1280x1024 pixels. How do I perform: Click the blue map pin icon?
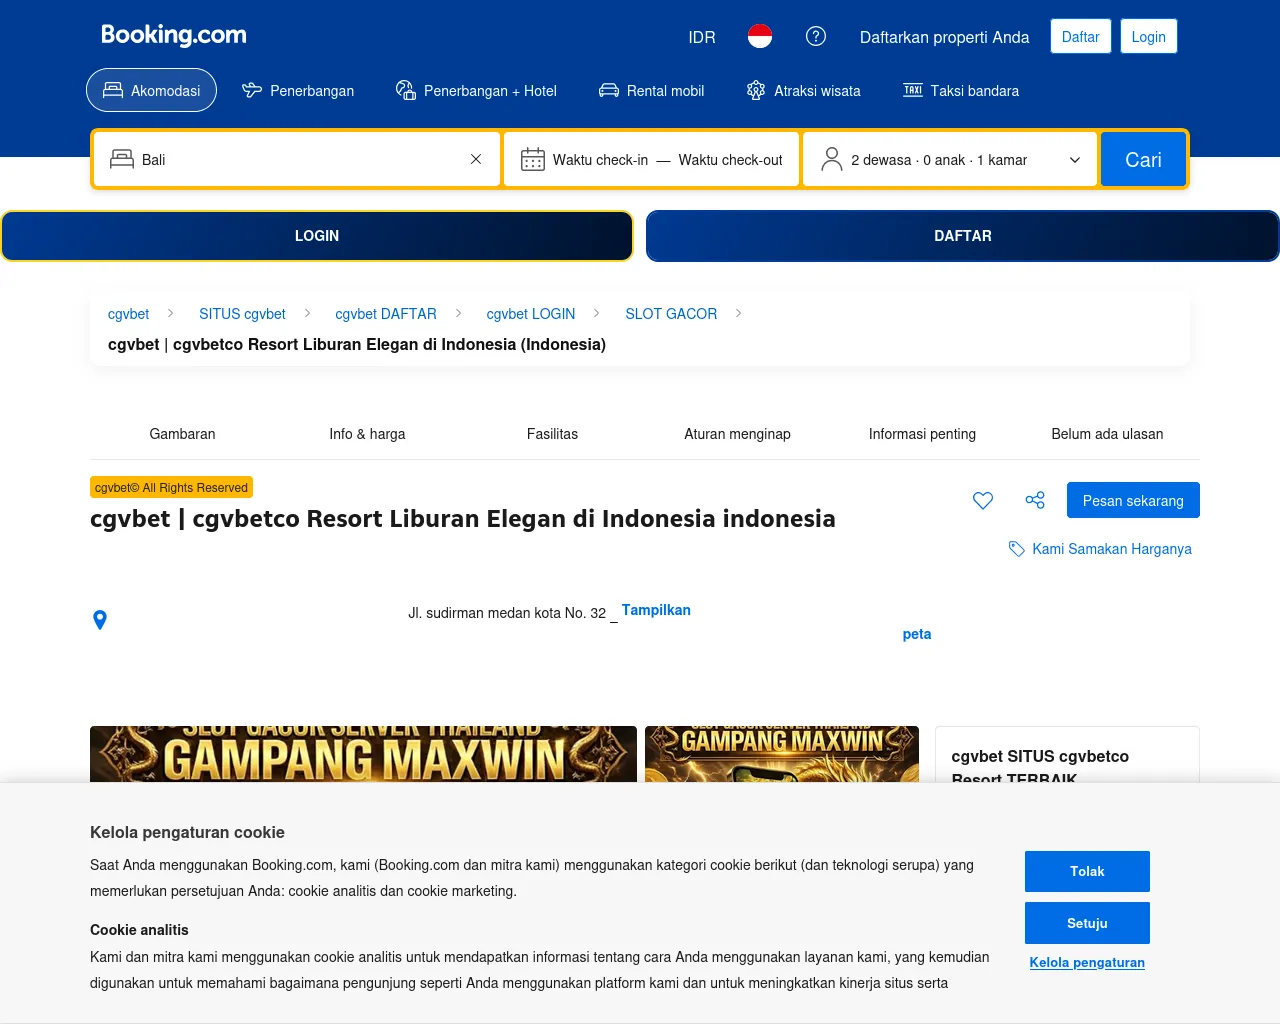click(100, 620)
